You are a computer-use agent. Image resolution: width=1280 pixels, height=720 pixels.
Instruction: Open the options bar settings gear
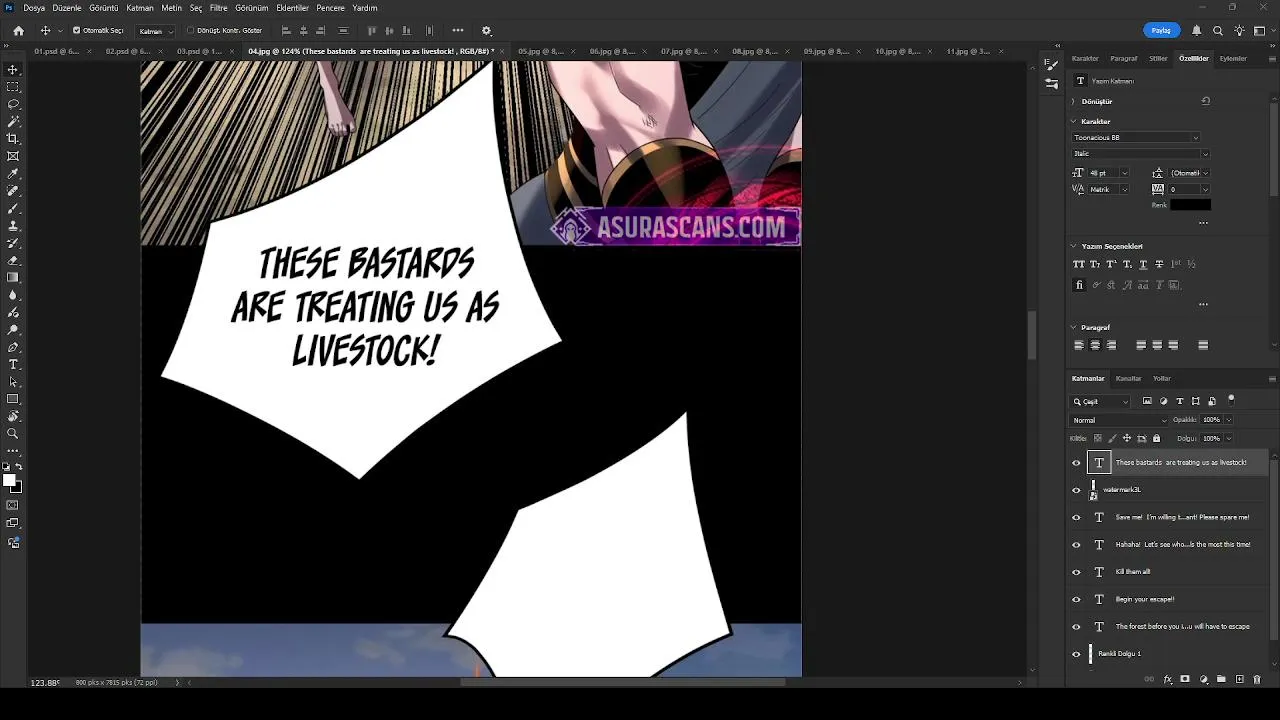[487, 31]
